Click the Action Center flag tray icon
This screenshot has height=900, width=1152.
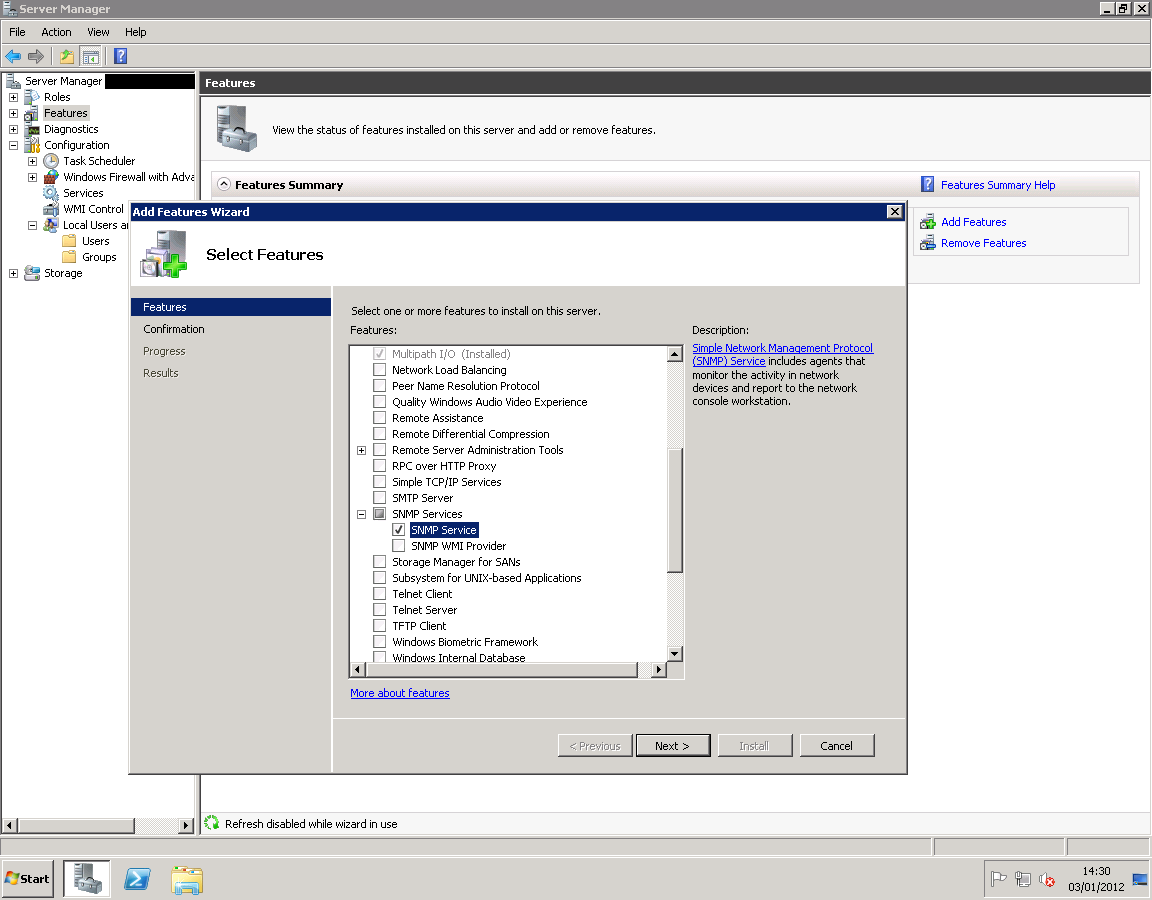coord(998,879)
